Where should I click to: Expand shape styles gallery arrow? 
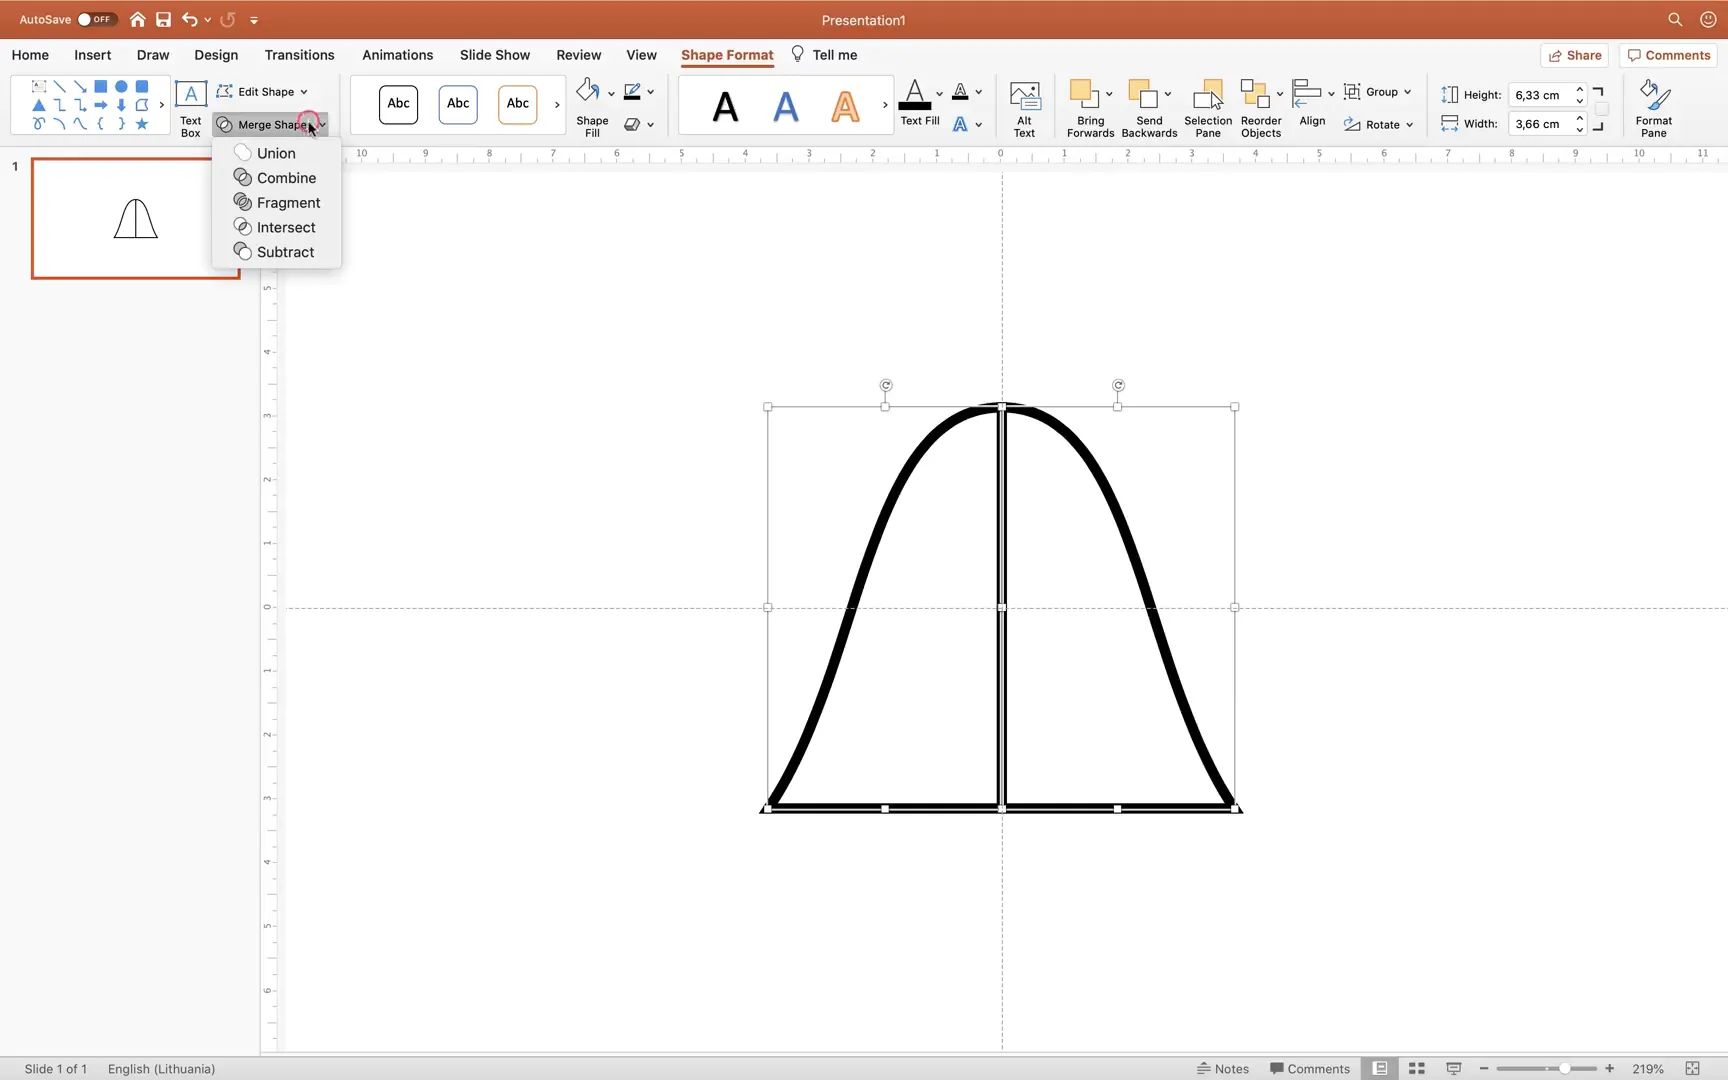557,105
